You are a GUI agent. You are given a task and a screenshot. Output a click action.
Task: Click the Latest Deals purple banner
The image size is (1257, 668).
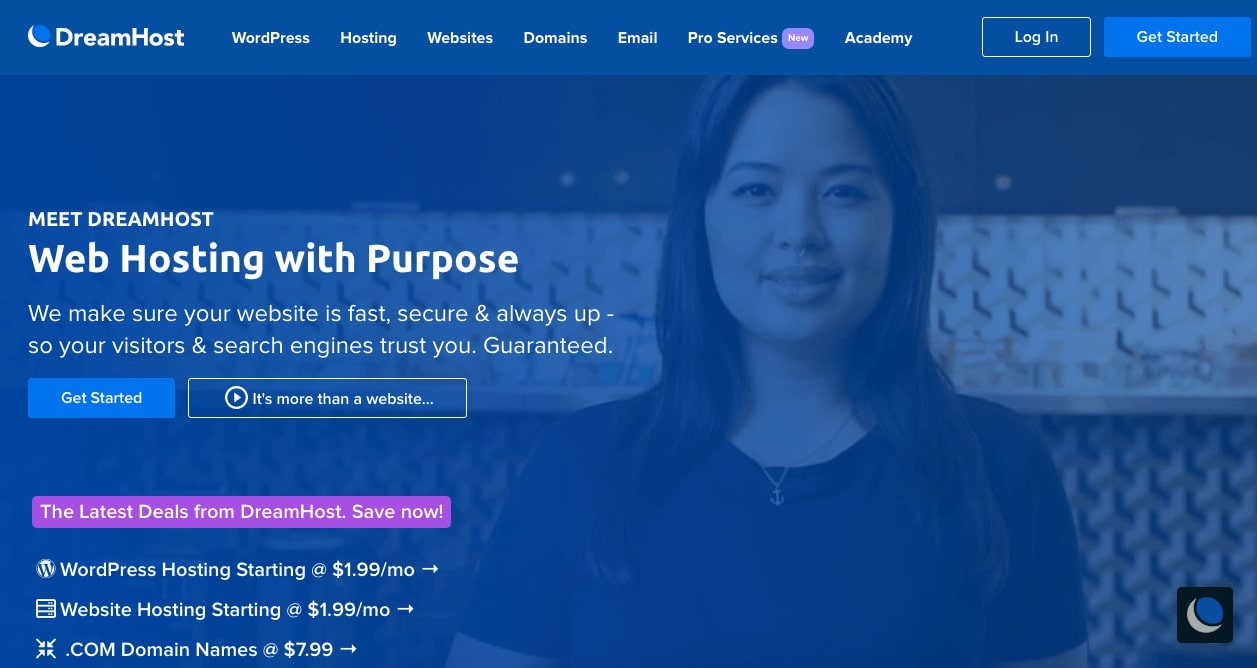[x=241, y=512]
